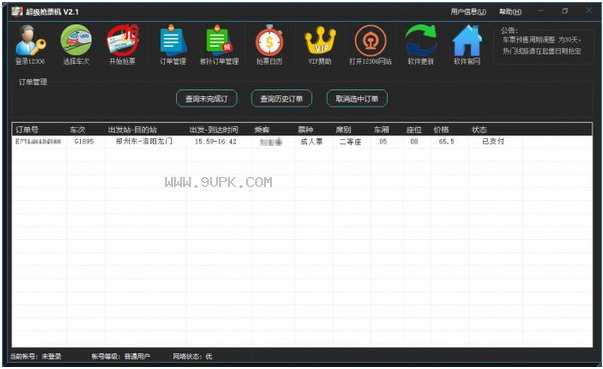Click the 出发站-目的站 column header
Screen dimensions: 603x369
pos(132,130)
